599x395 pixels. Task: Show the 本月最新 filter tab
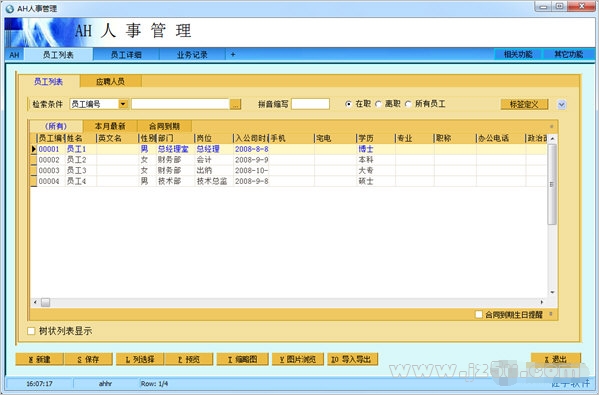pyautogui.click(x=110, y=126)
